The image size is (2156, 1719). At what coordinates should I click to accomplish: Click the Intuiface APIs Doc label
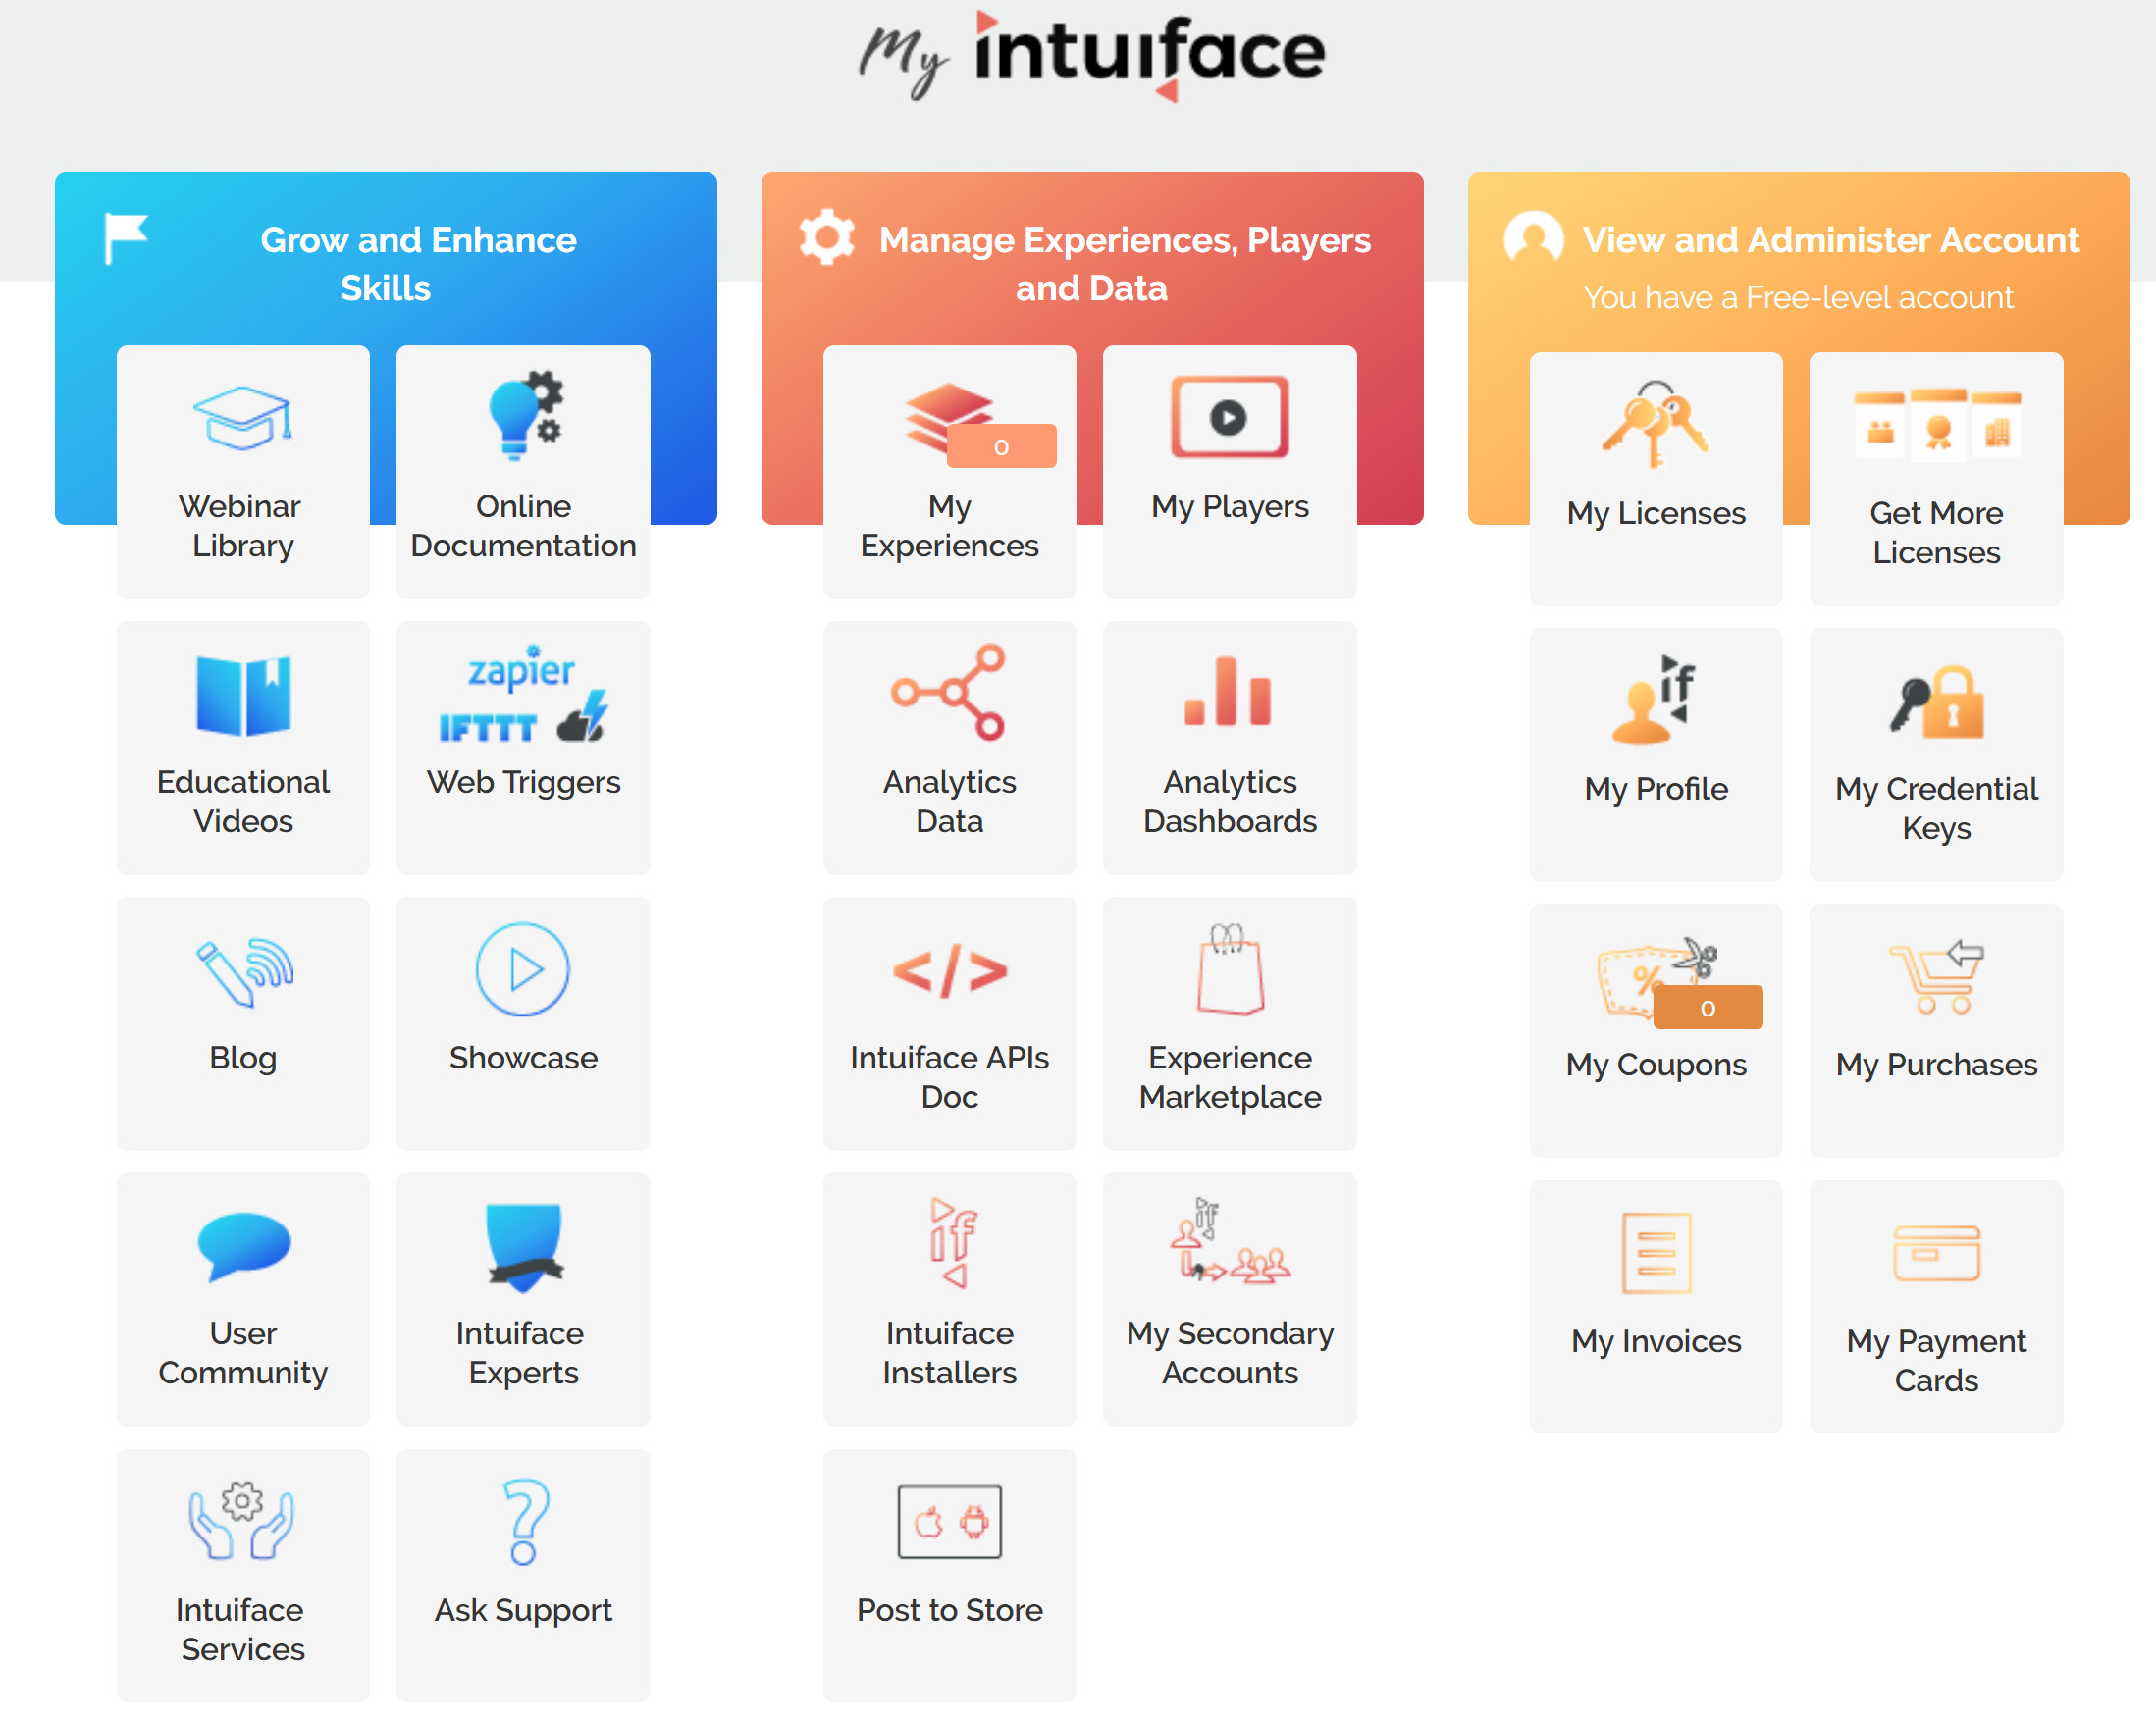point(949,1077)
